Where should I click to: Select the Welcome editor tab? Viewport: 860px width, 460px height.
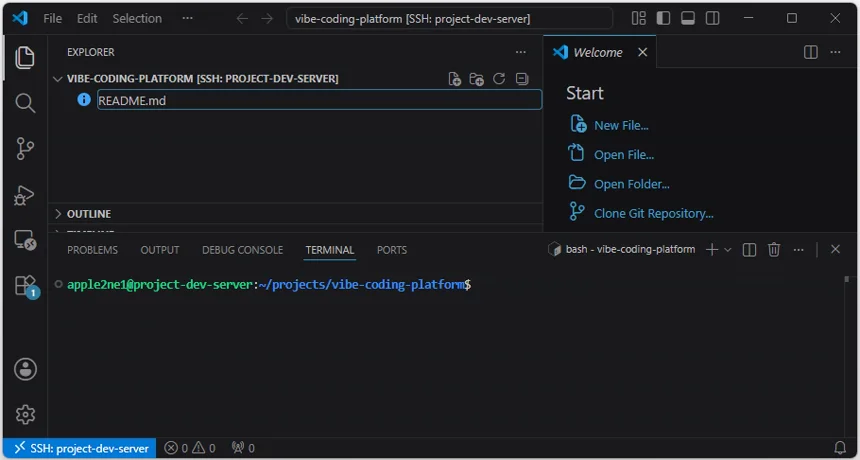(x=599, y=52)
